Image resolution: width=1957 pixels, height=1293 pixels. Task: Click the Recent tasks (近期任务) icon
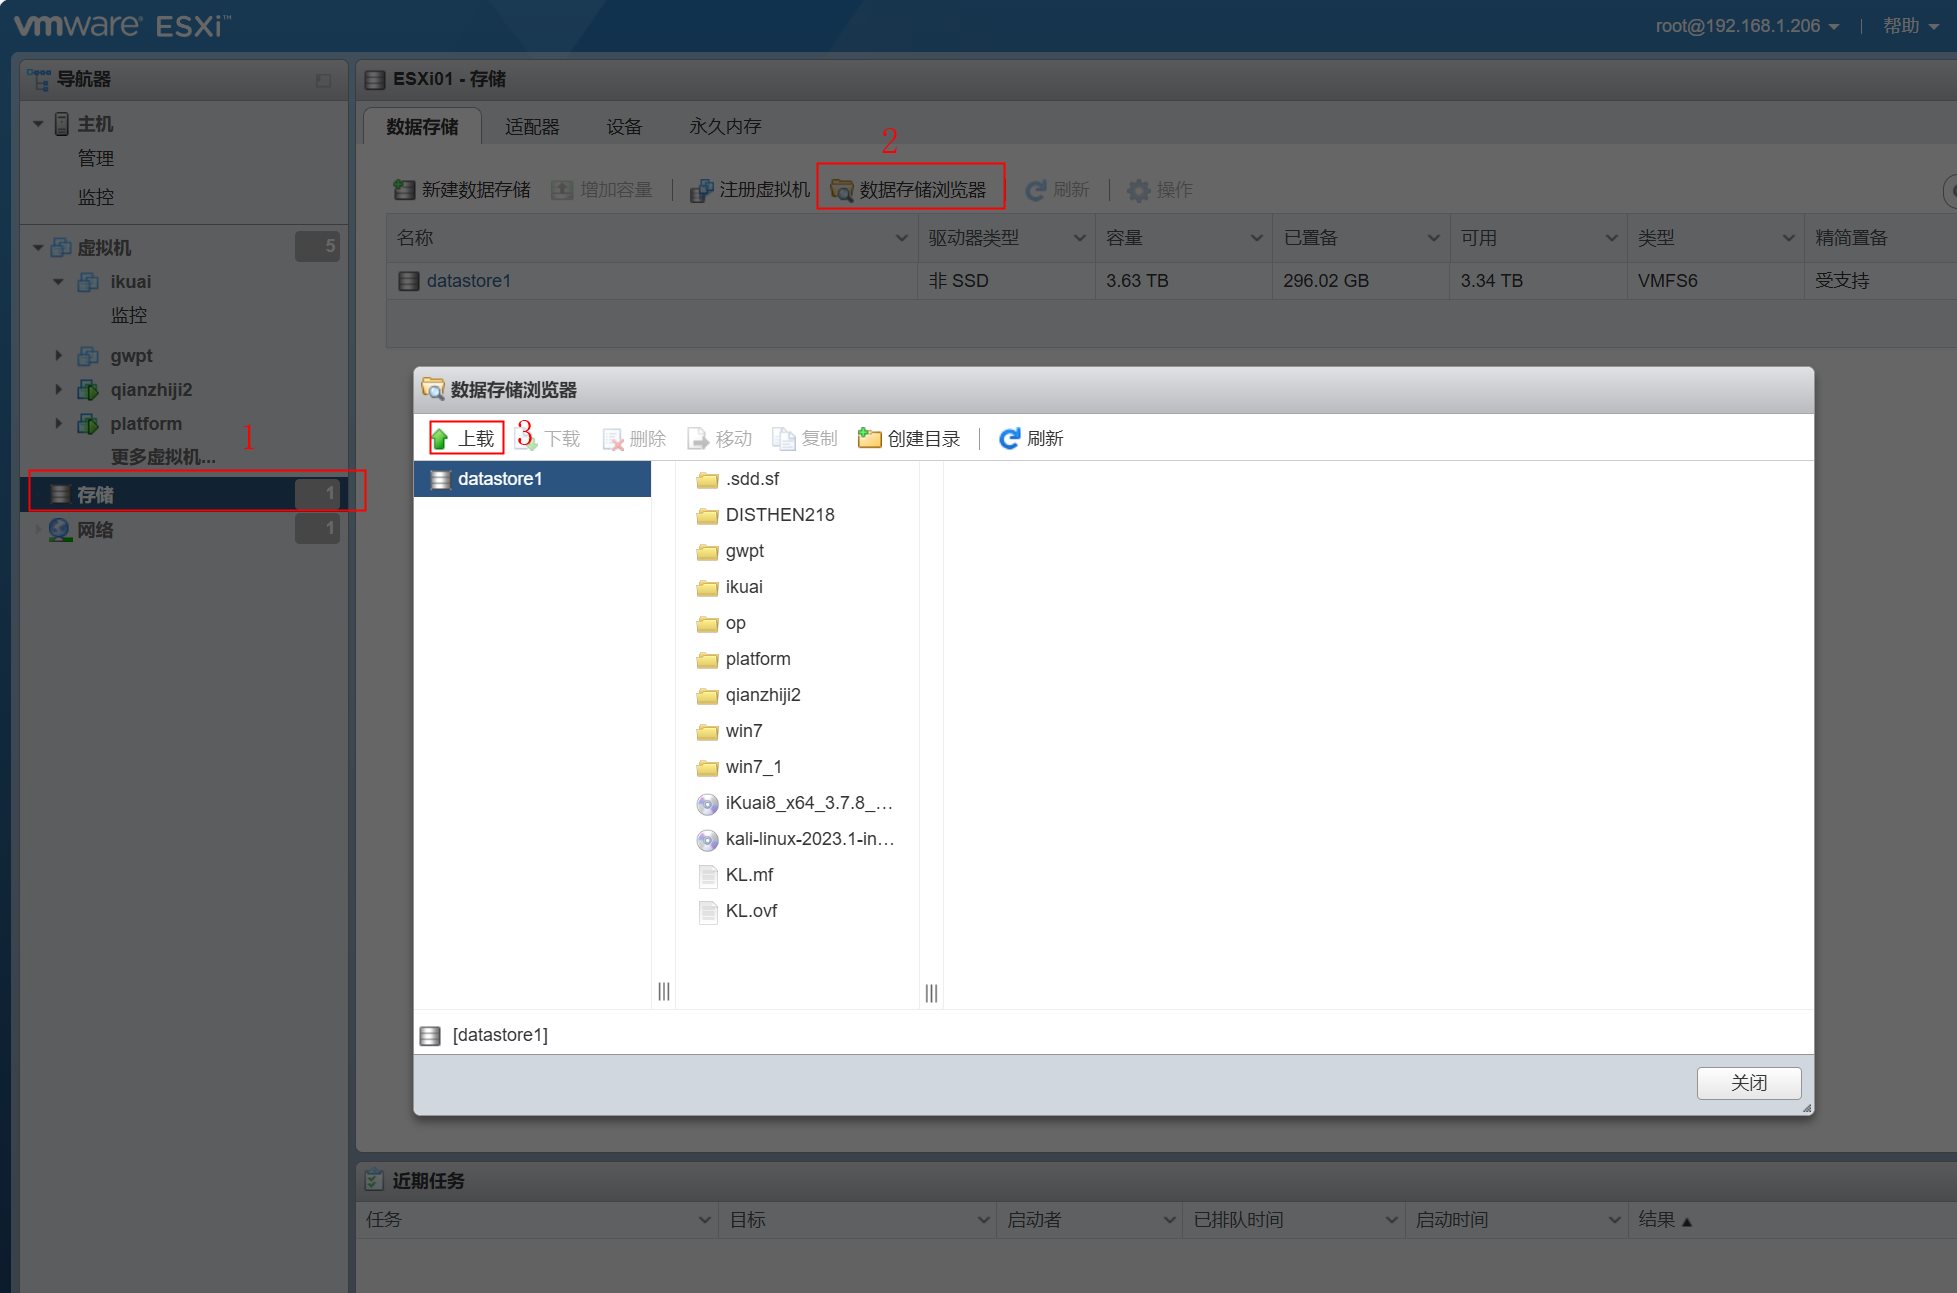374,1180
